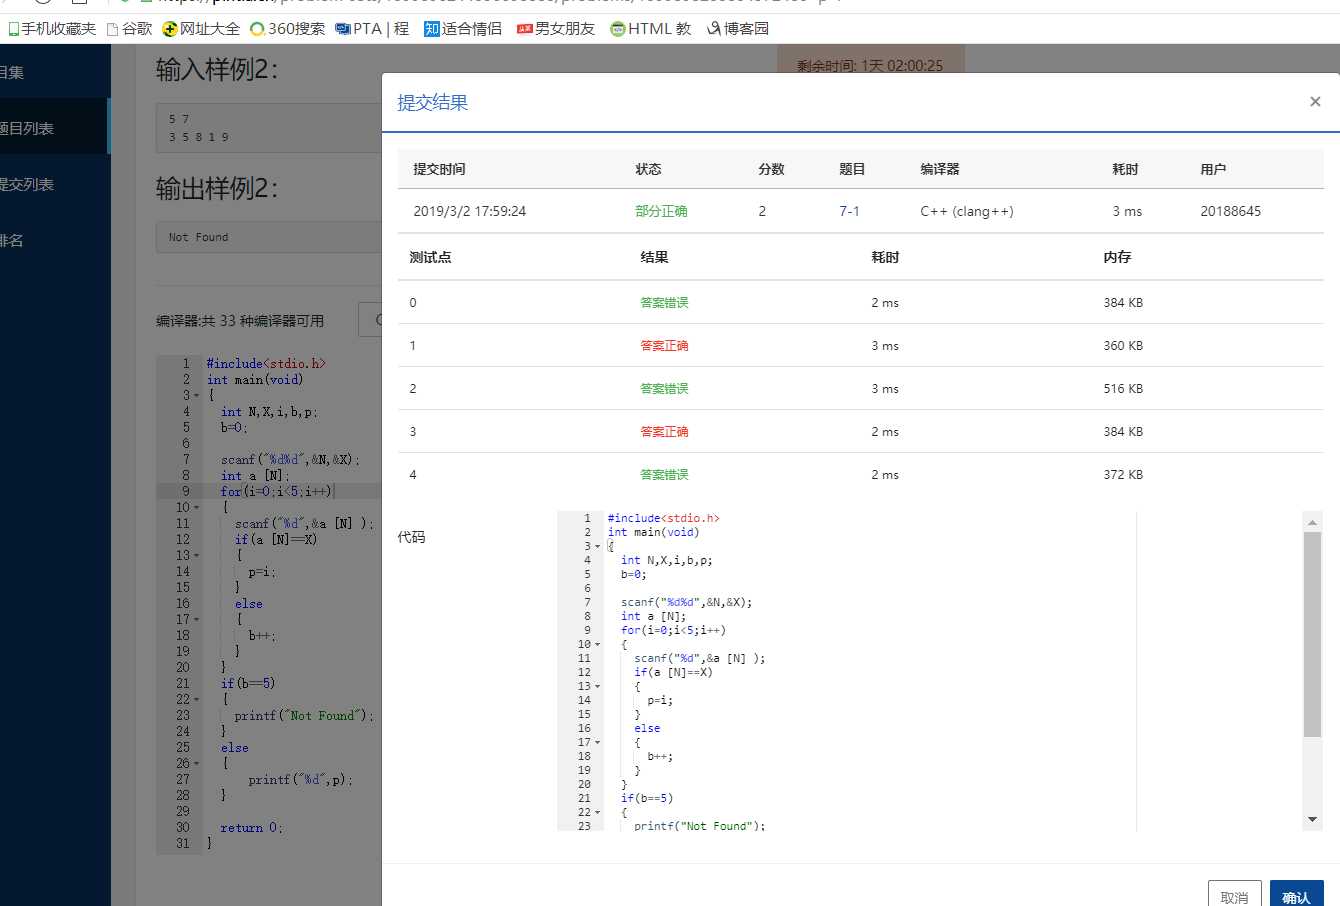
Task: Collapse fold arrow at line 10 in dialog code
Action: [x=598, y=644]
